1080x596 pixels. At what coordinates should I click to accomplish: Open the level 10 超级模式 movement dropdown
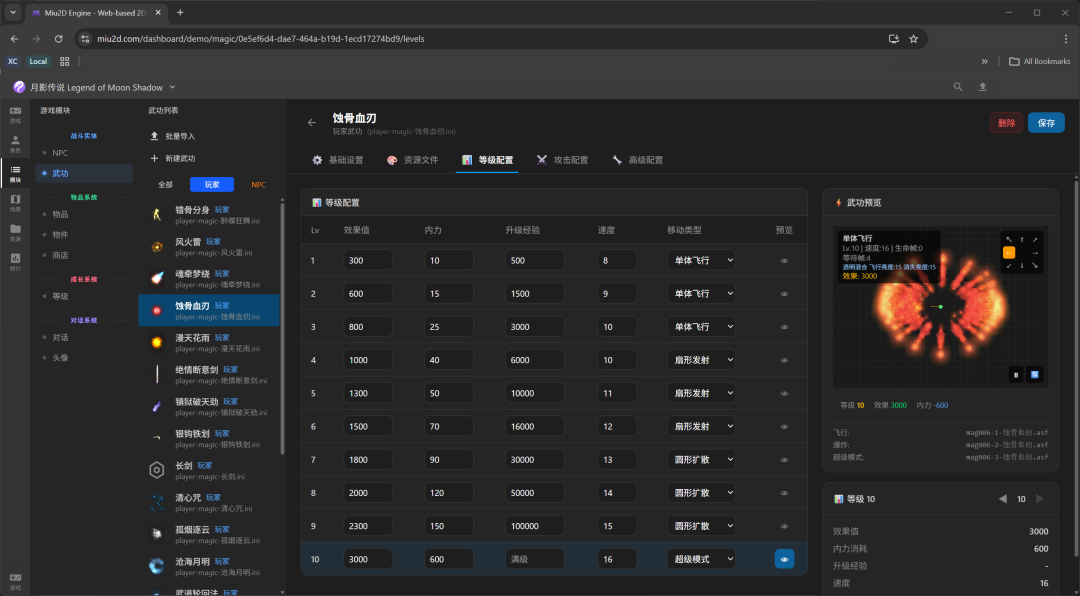click(x=701, y=559)
